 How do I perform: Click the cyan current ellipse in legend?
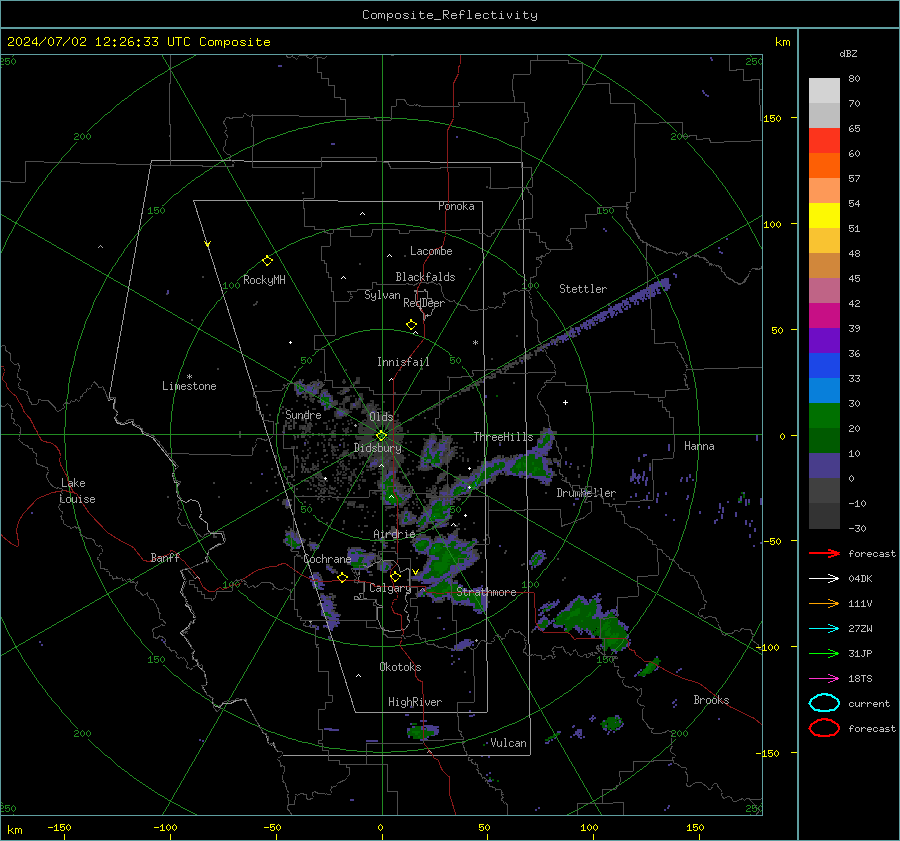824,703
